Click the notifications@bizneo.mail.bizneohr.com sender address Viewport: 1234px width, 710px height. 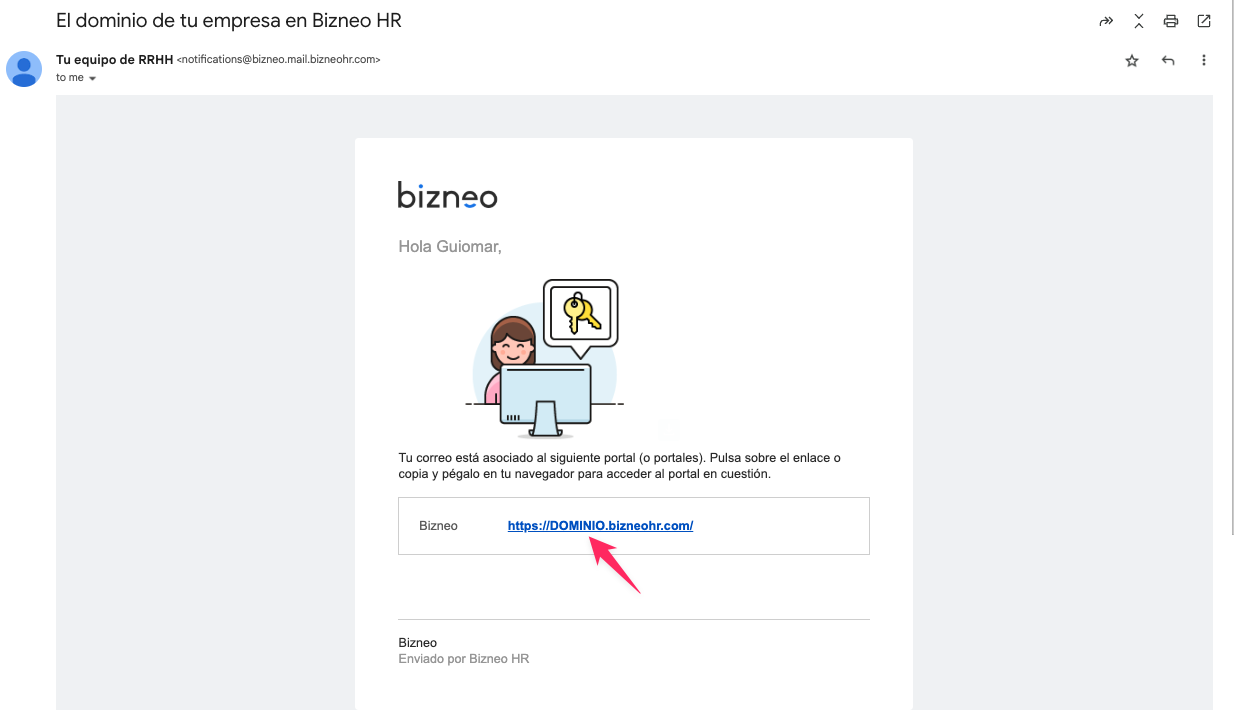coord(278,60)
